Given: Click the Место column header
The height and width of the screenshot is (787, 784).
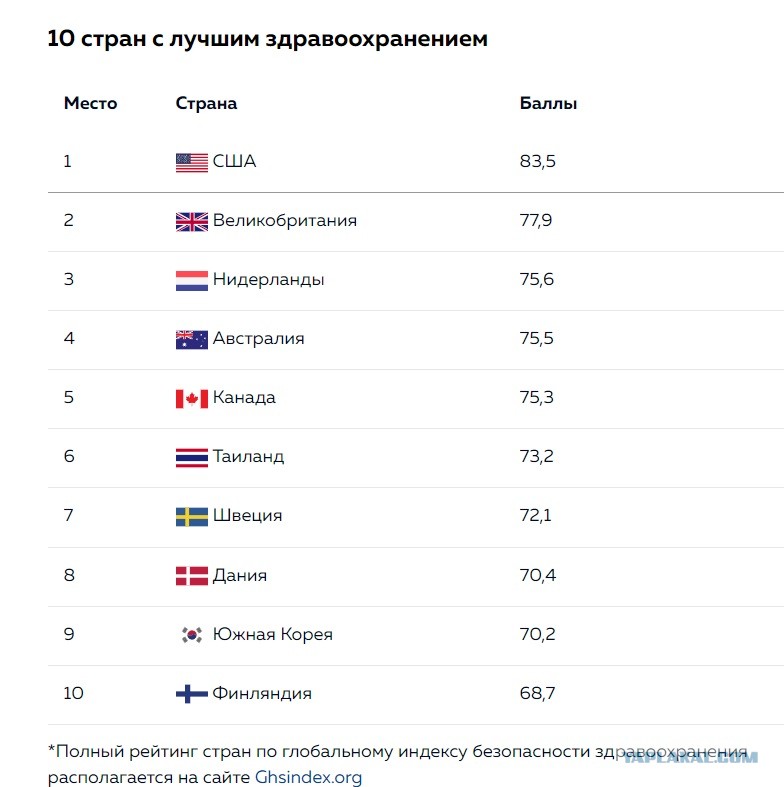Looking at the screenshot, I should click(90, 103).
